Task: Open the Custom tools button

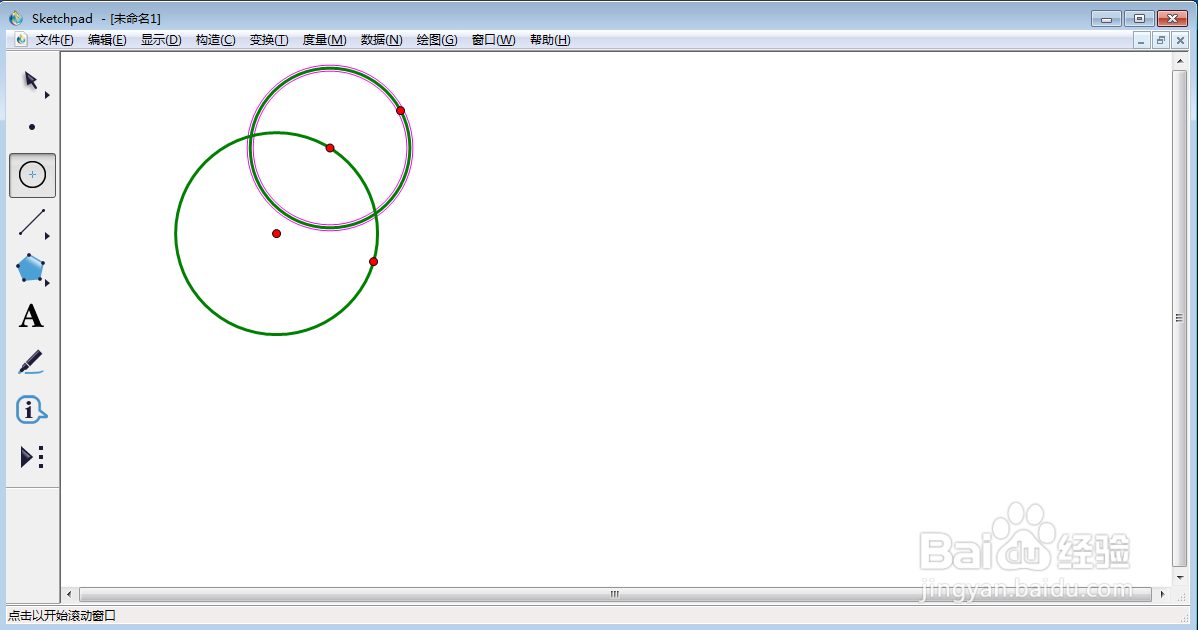Action: coord(31,457)
